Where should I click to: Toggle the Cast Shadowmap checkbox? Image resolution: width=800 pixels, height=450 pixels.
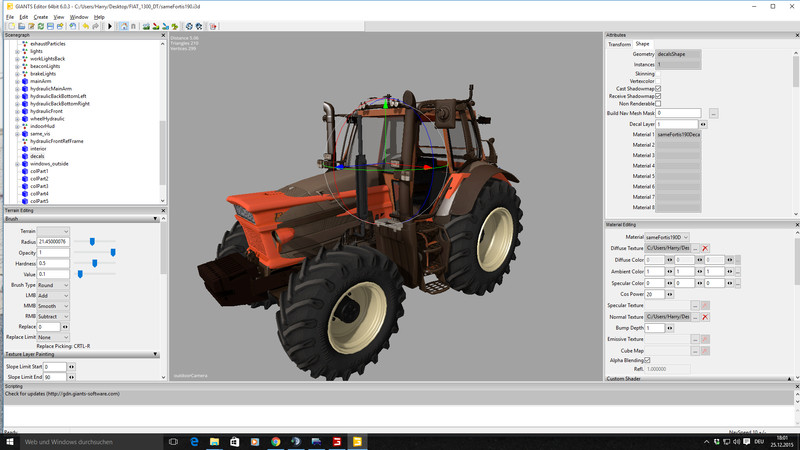[x=658, y=88]
